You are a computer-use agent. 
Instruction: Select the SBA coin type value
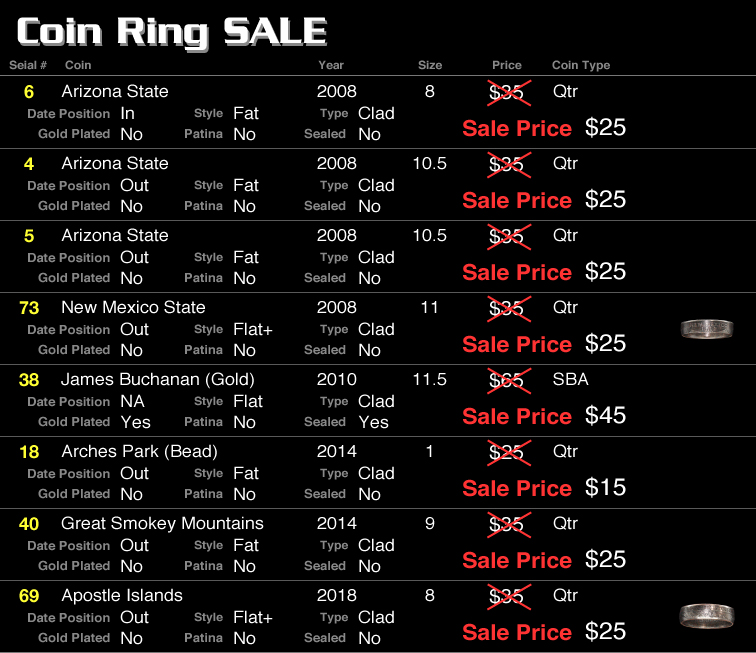[x=570, y=380]
